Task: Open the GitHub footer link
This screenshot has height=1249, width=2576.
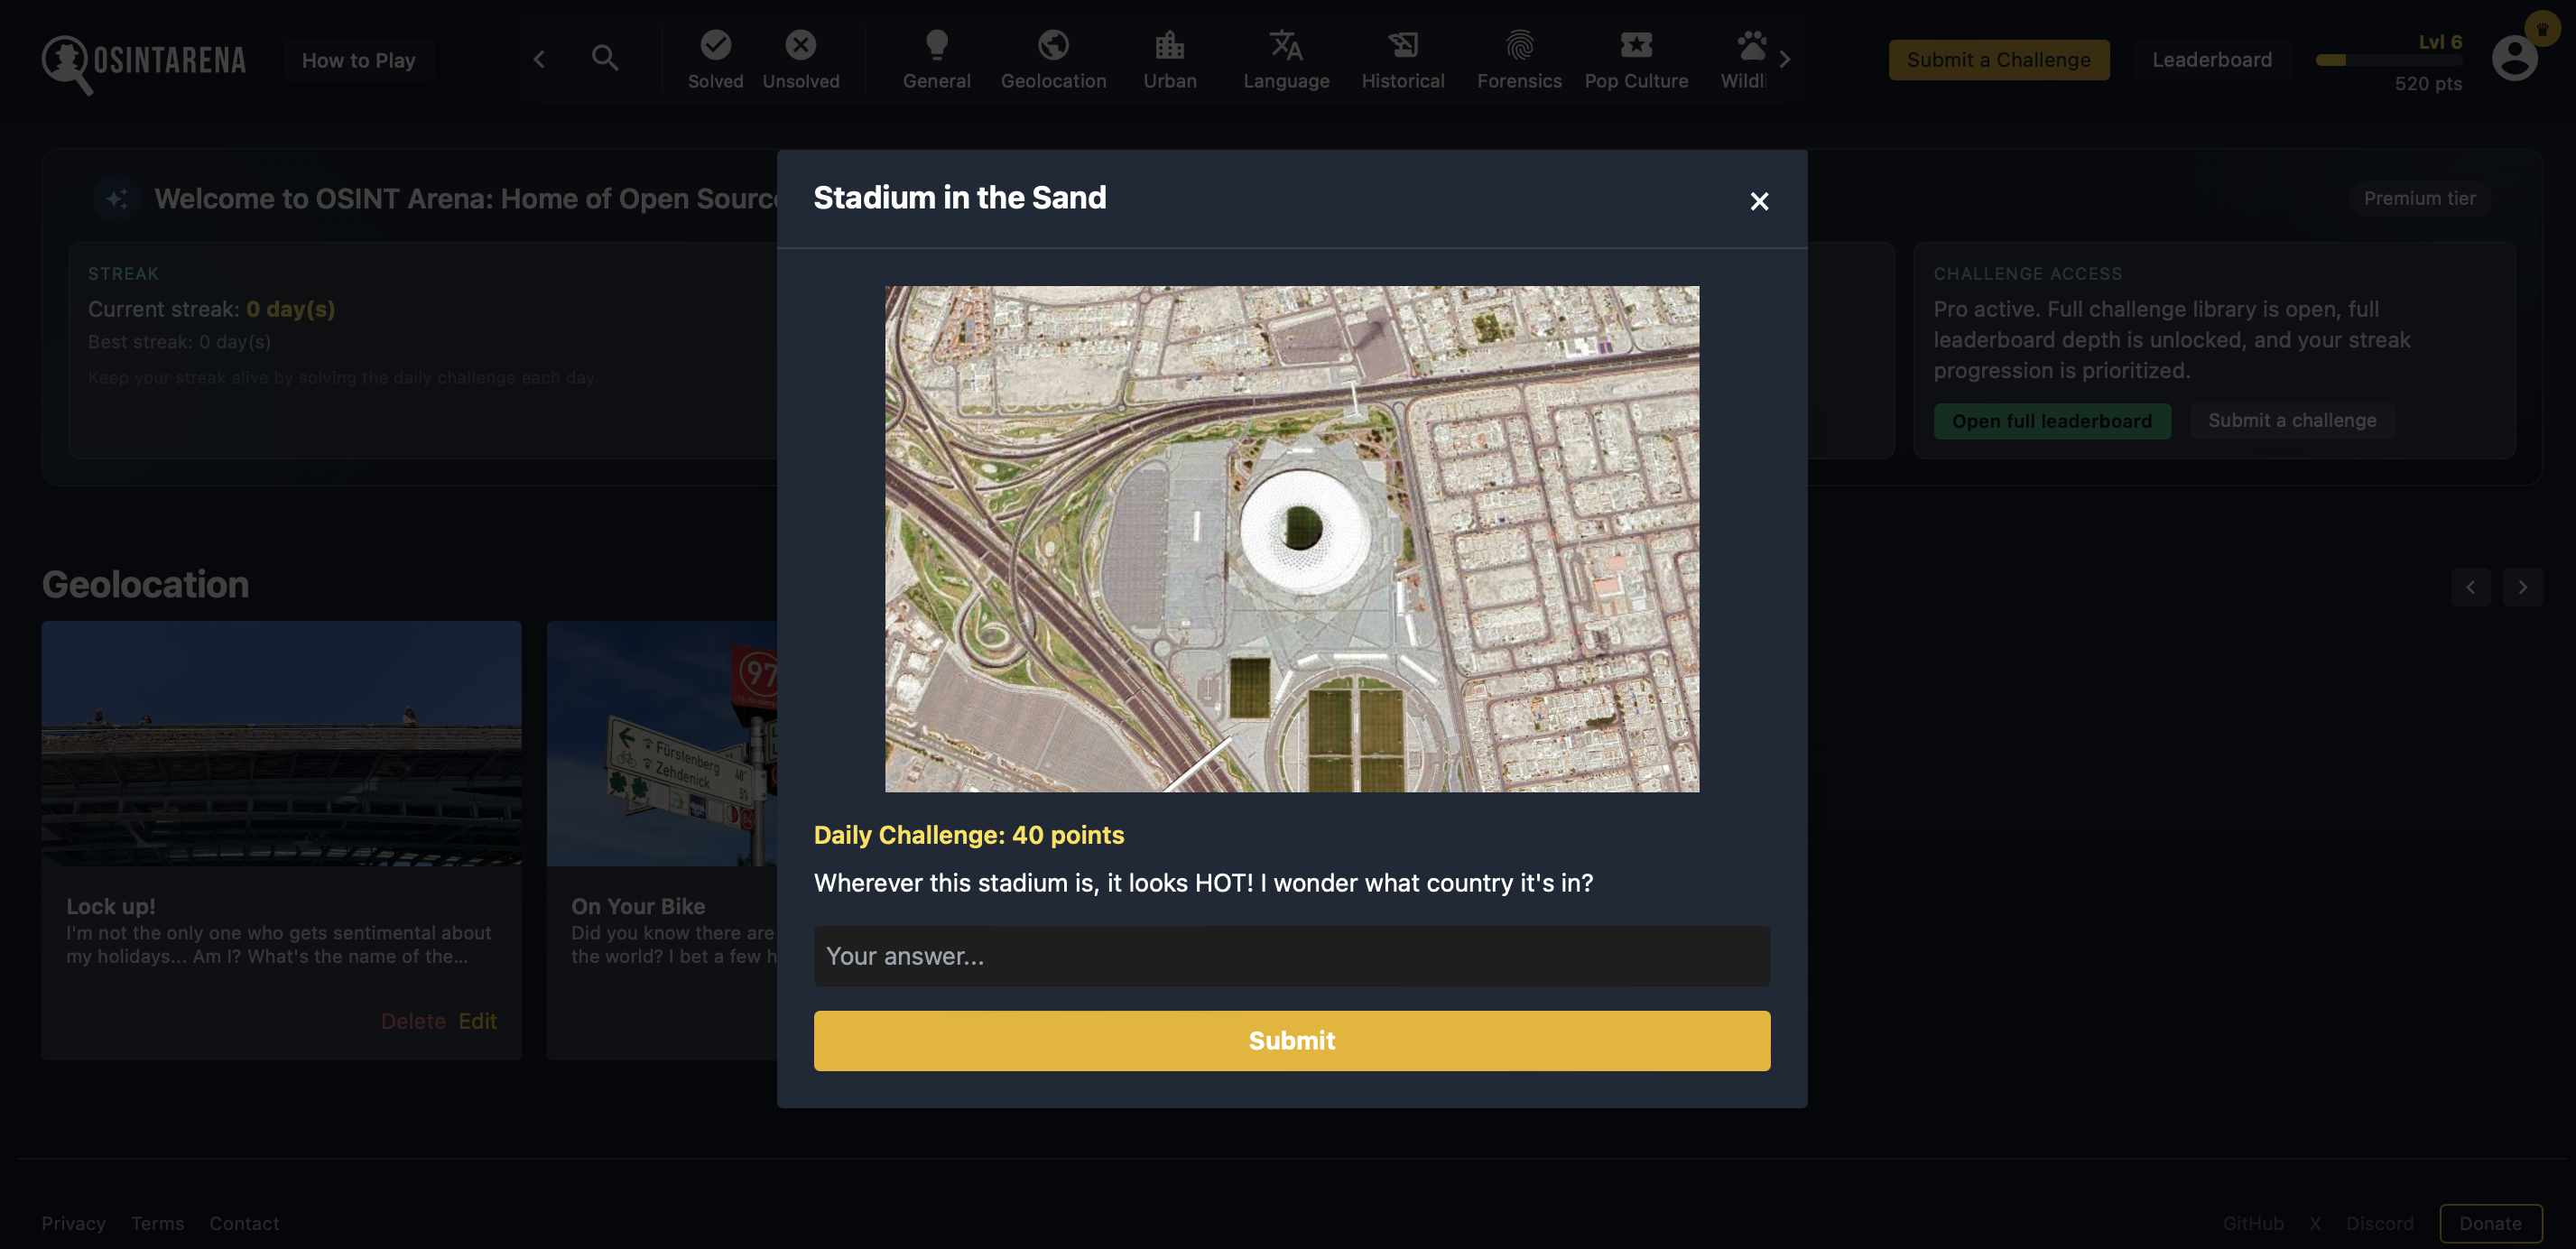Action: [2252, 1223]
